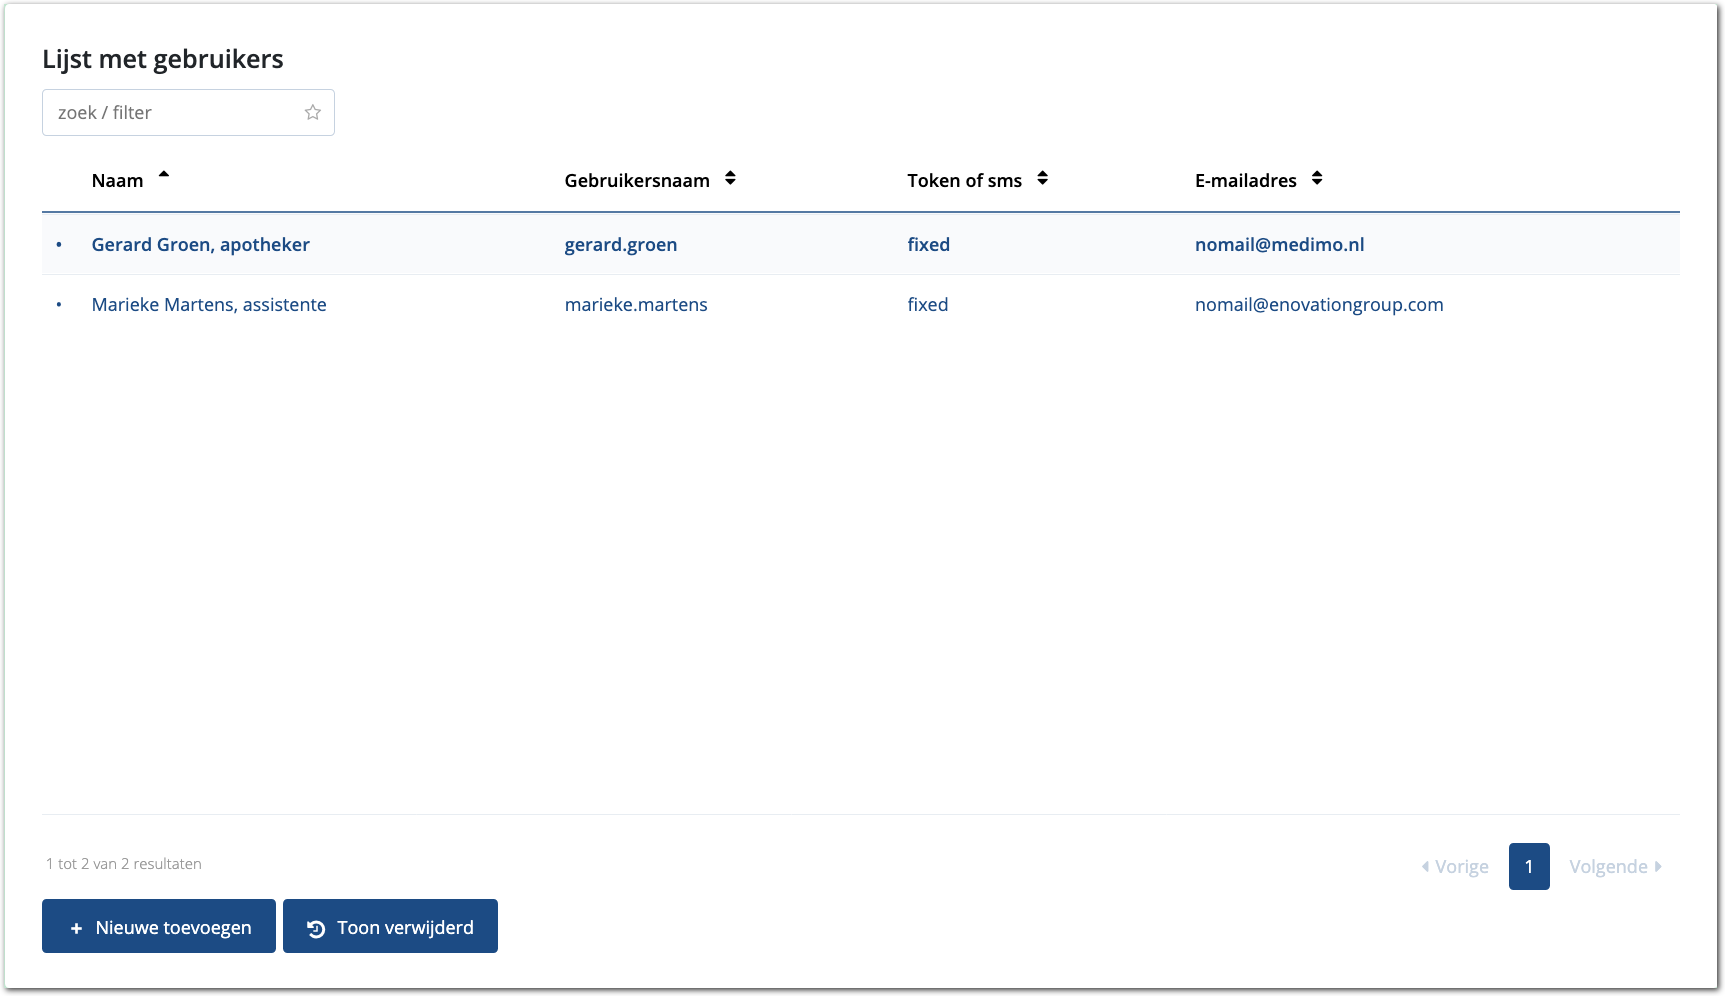Open user Gerard Groen, apotheker
Viewport: 1725px width, 996px height.
point(200,245)
